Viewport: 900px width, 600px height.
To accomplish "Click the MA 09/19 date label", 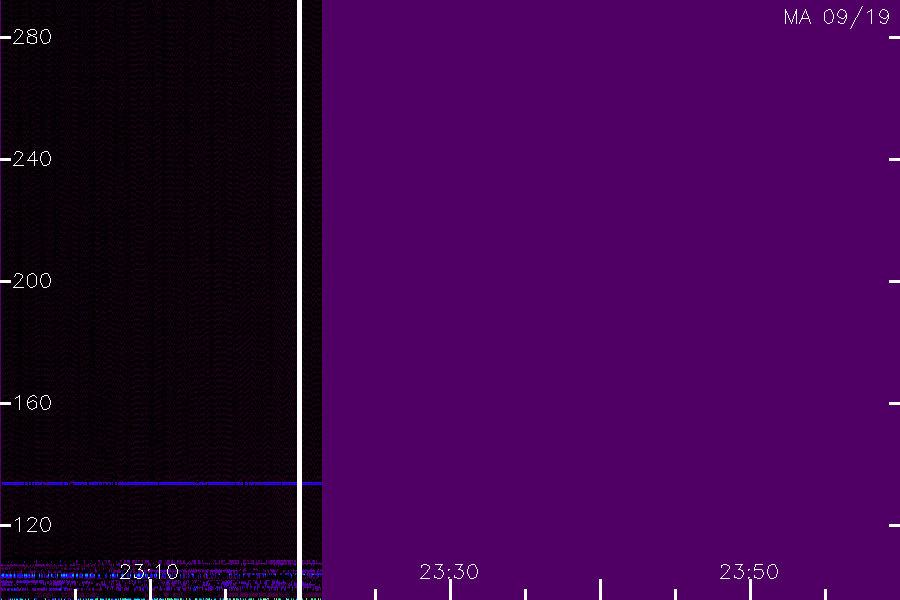I will [x=837, y=17].
